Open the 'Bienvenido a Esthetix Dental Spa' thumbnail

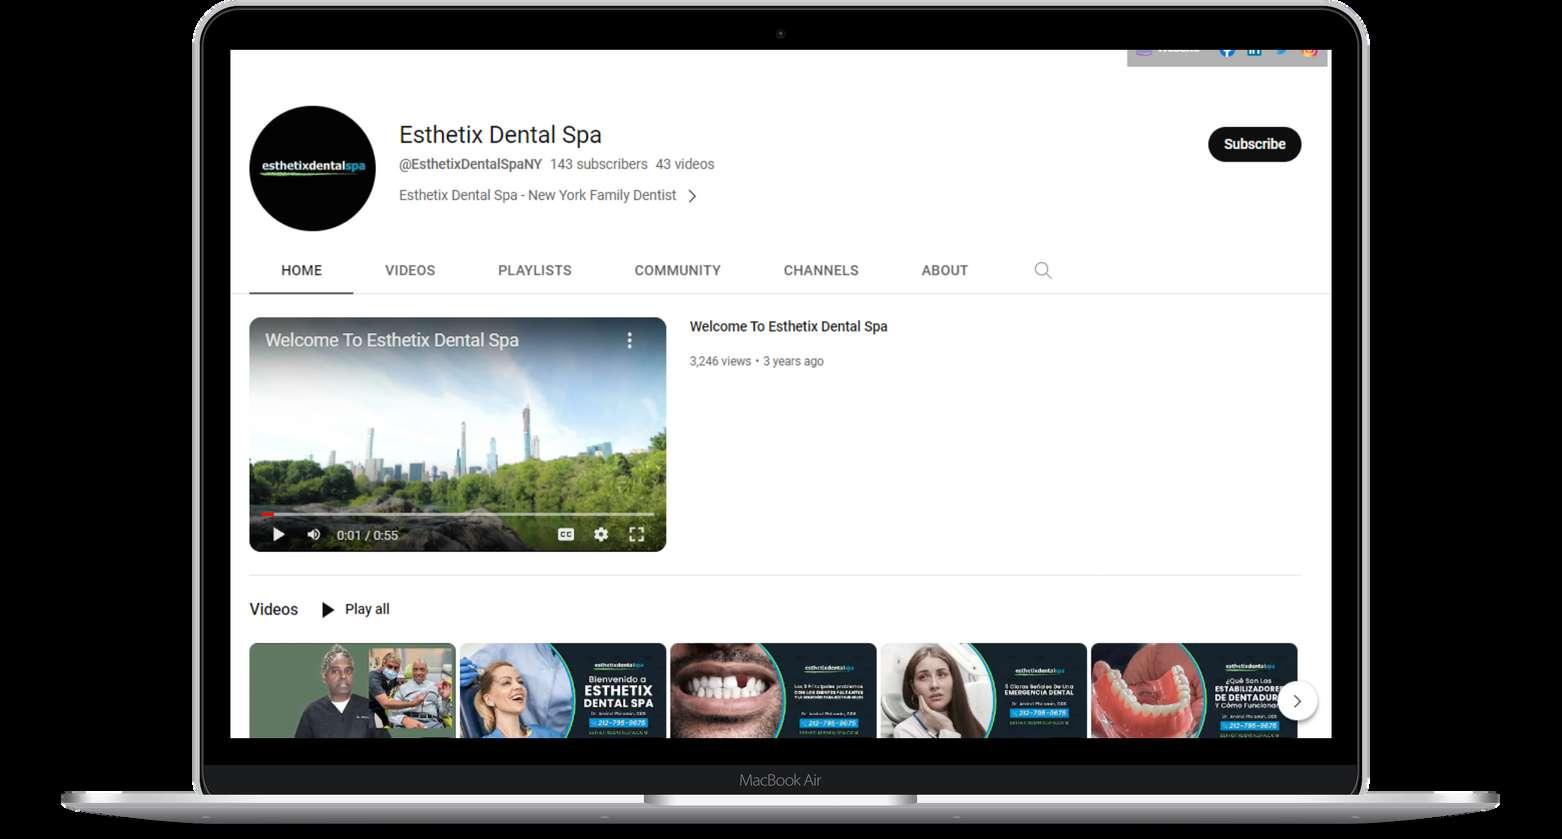563,691
